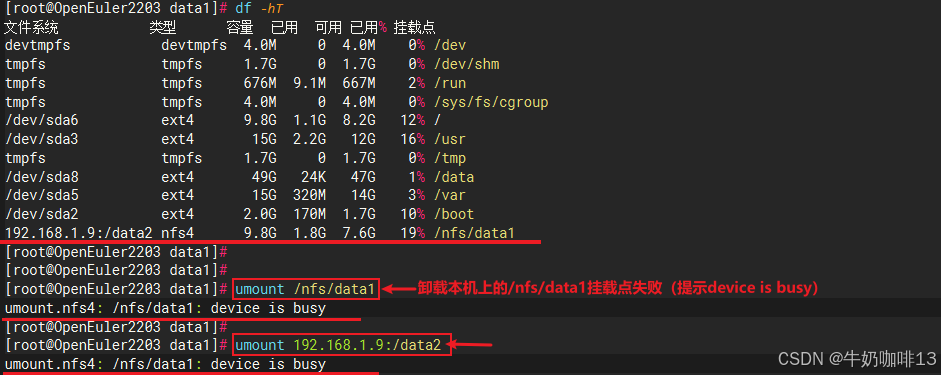941x375 pixels.
Task: Click the '/usr' mount point text
Action: pyautogui.click(x=449, y=139)
